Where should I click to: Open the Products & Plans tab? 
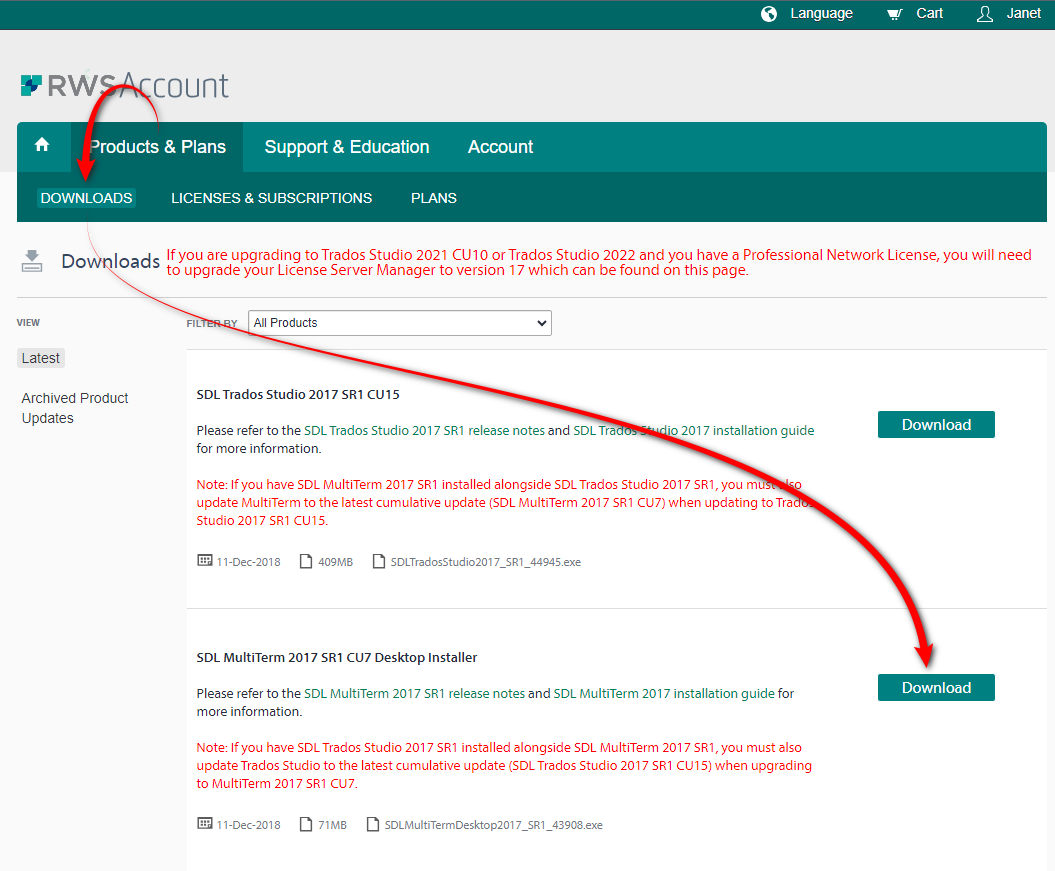point(157,147)
